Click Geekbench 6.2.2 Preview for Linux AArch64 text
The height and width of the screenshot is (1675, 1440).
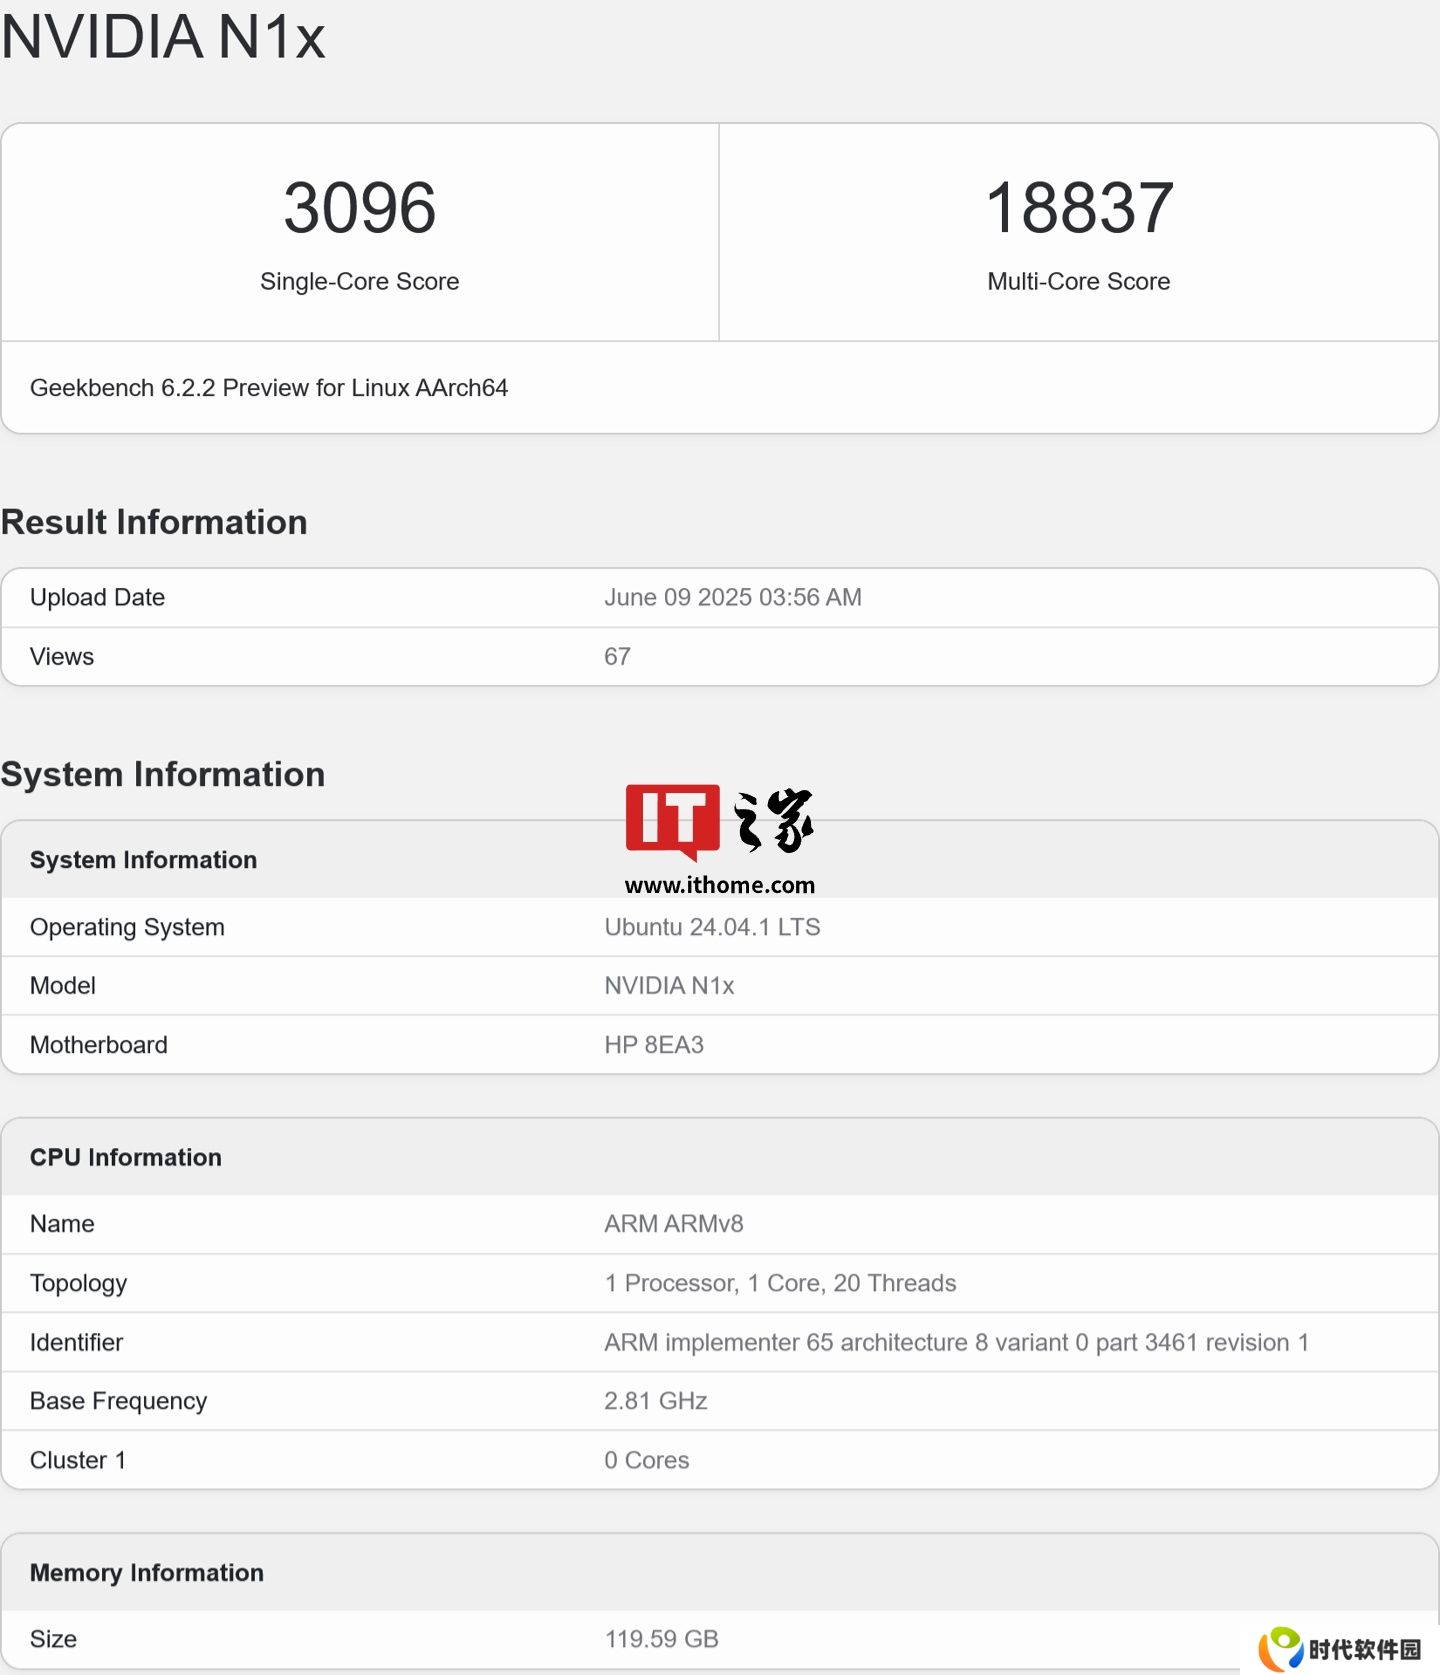[x=269, y=388]
